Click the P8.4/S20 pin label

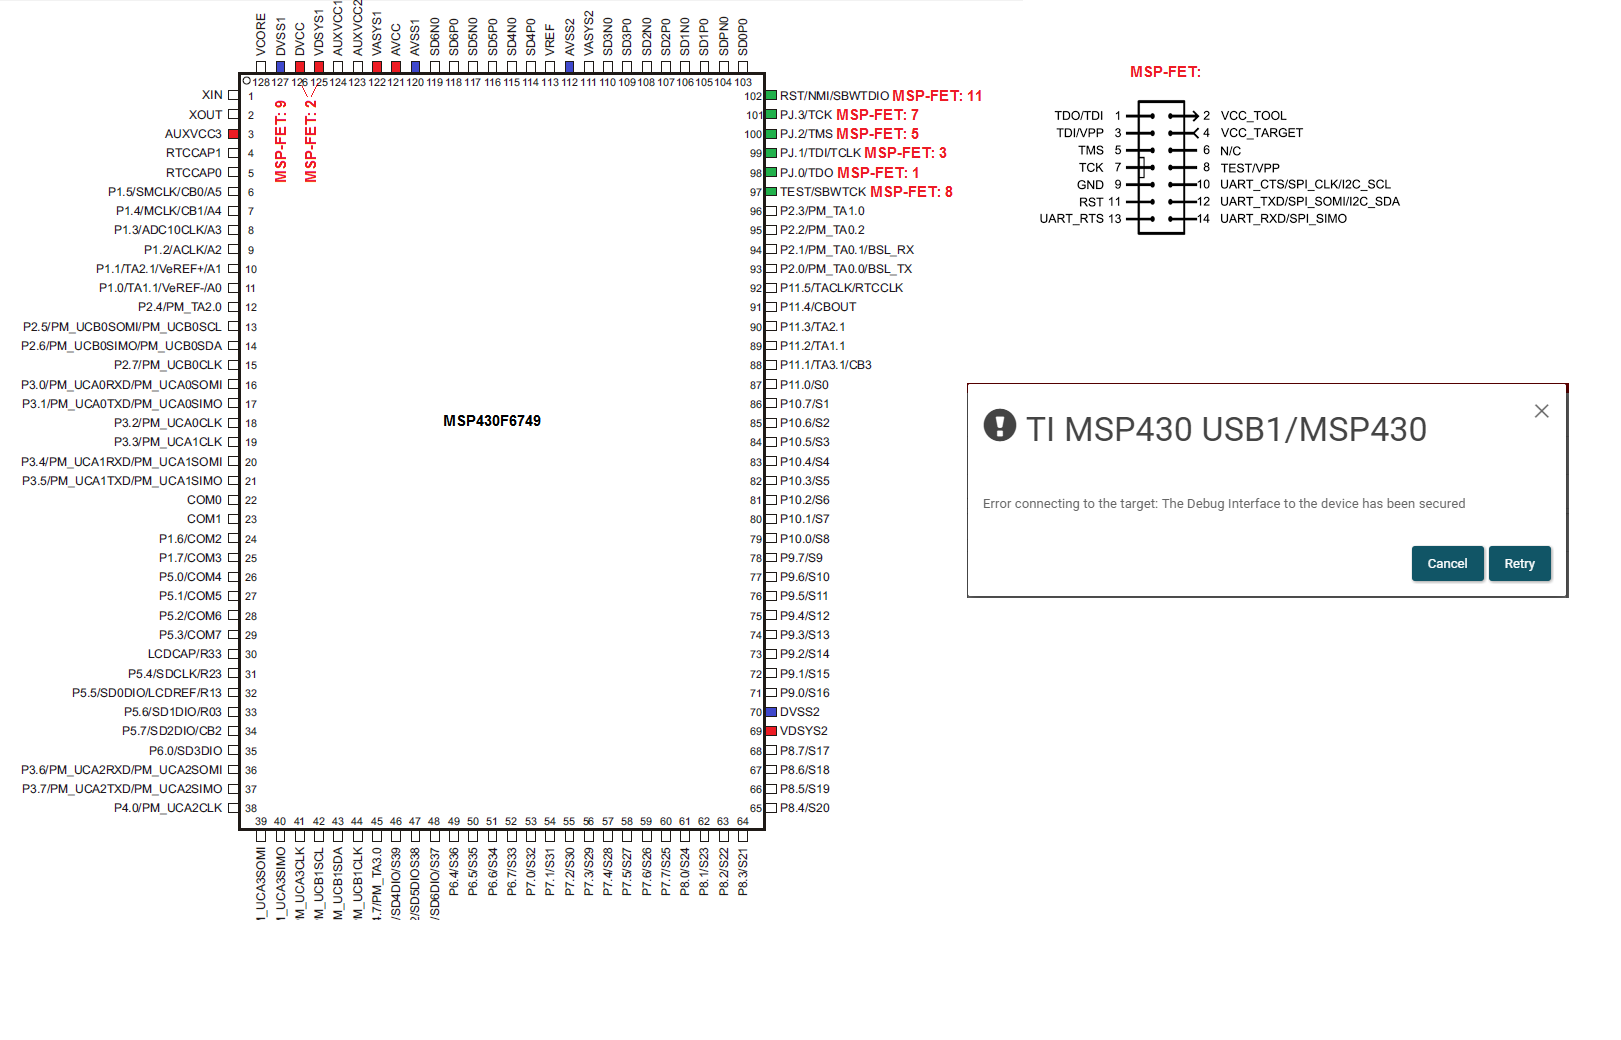pyautogui.click(x=805, y=808)
